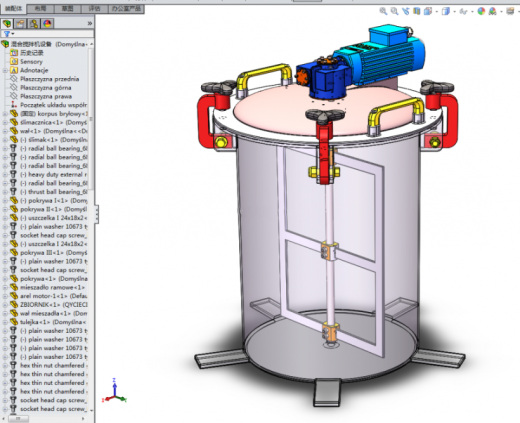Screen dimensions: 520x423
Task: Click the Edit Appearance color ball icon
Action: click(x=481, y=11)
